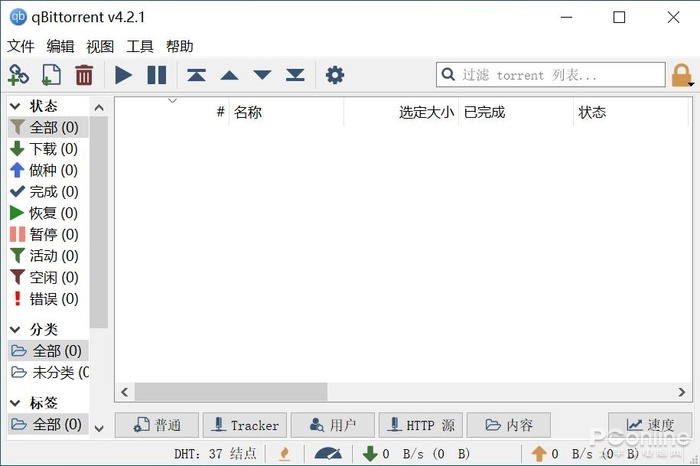Collapse the 分类 section

[x=15, y=330]
